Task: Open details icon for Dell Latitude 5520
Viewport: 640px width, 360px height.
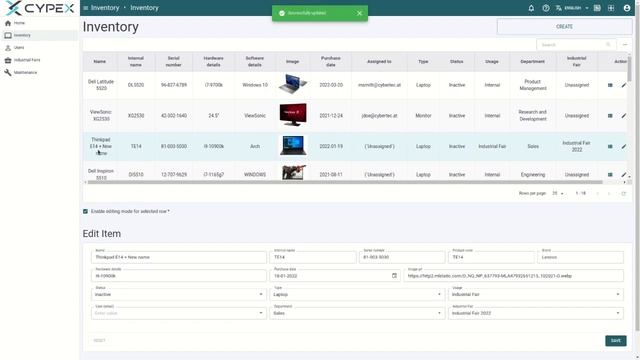Action: (610, 85)
